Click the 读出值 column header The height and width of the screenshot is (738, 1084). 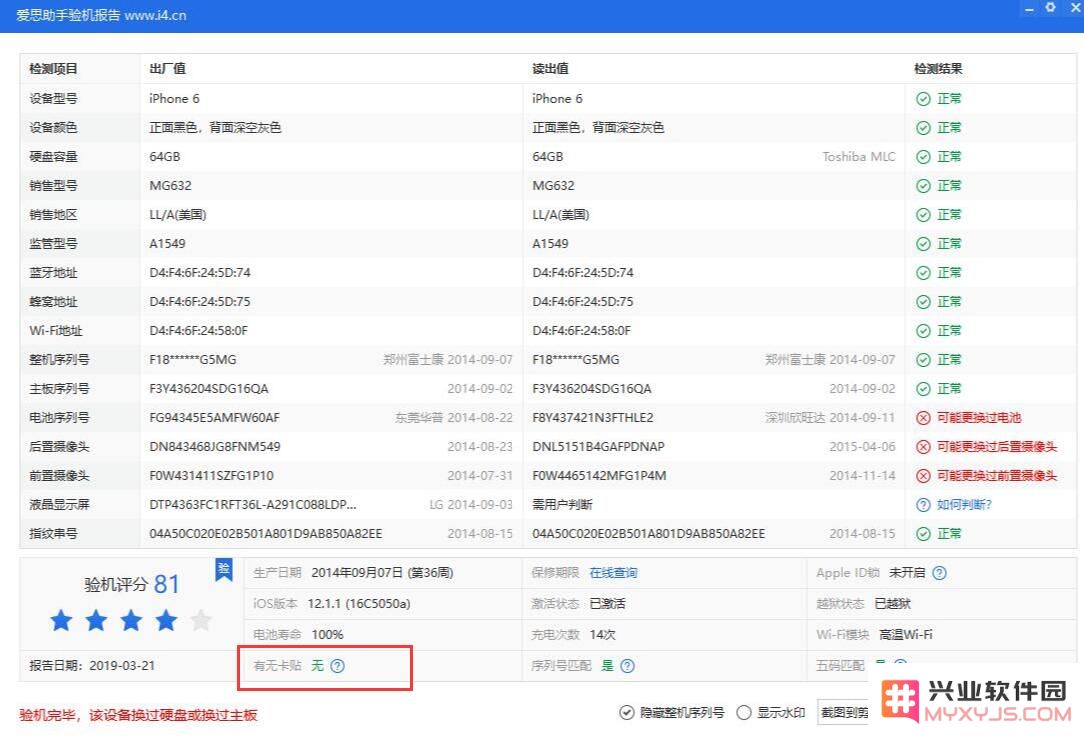(x=550, y=68)
